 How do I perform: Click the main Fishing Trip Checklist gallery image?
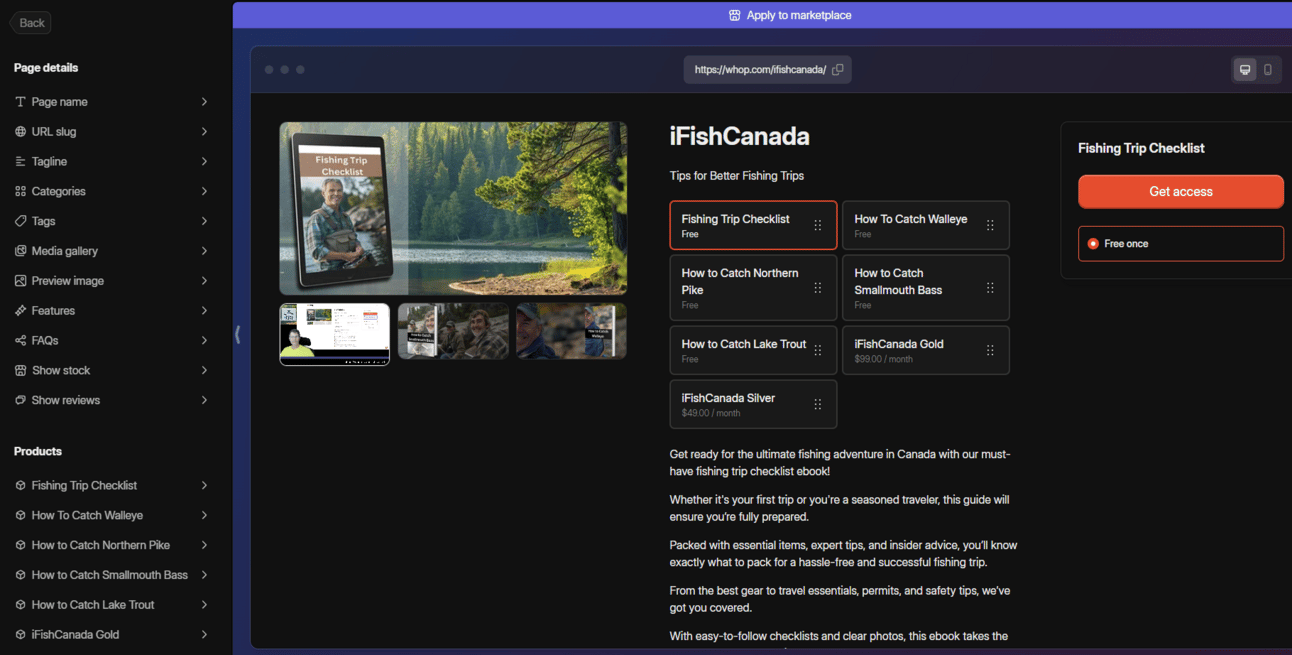[x=453, y=208]
